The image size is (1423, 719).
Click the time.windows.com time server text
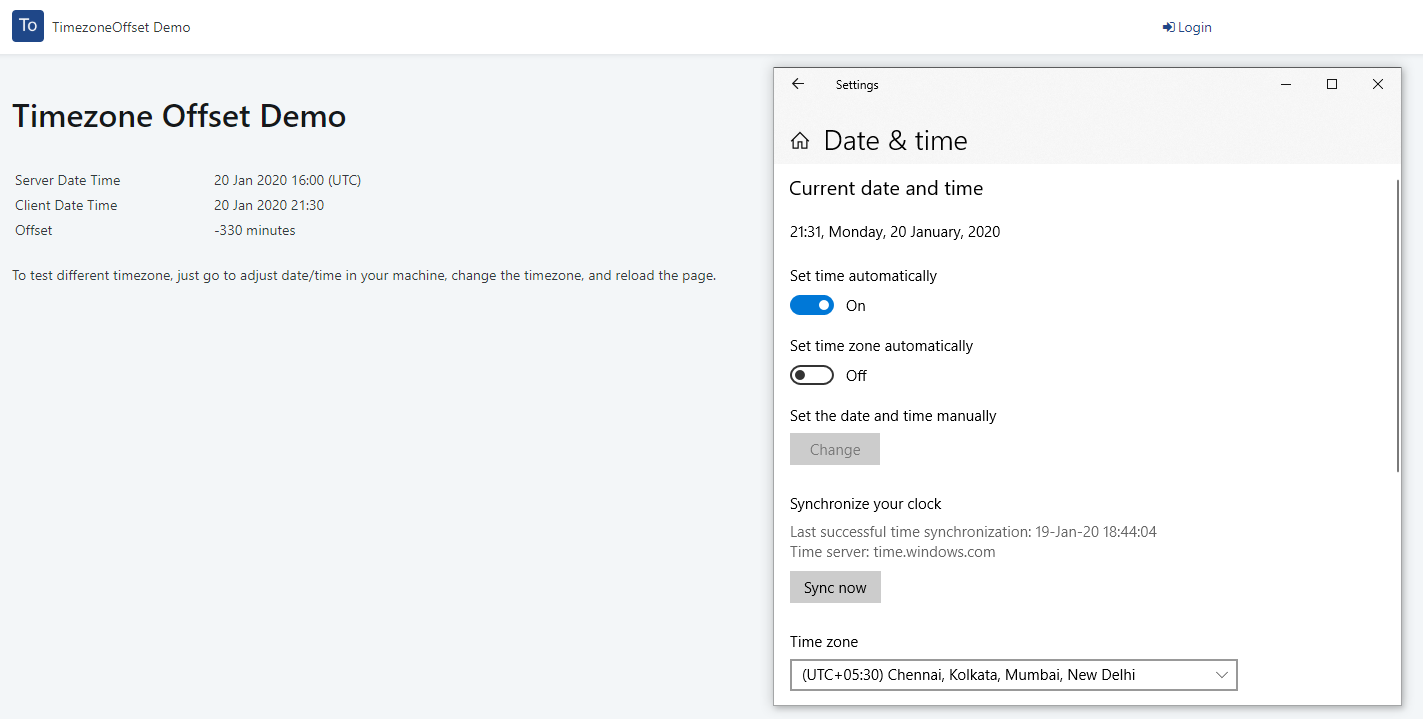934,552
